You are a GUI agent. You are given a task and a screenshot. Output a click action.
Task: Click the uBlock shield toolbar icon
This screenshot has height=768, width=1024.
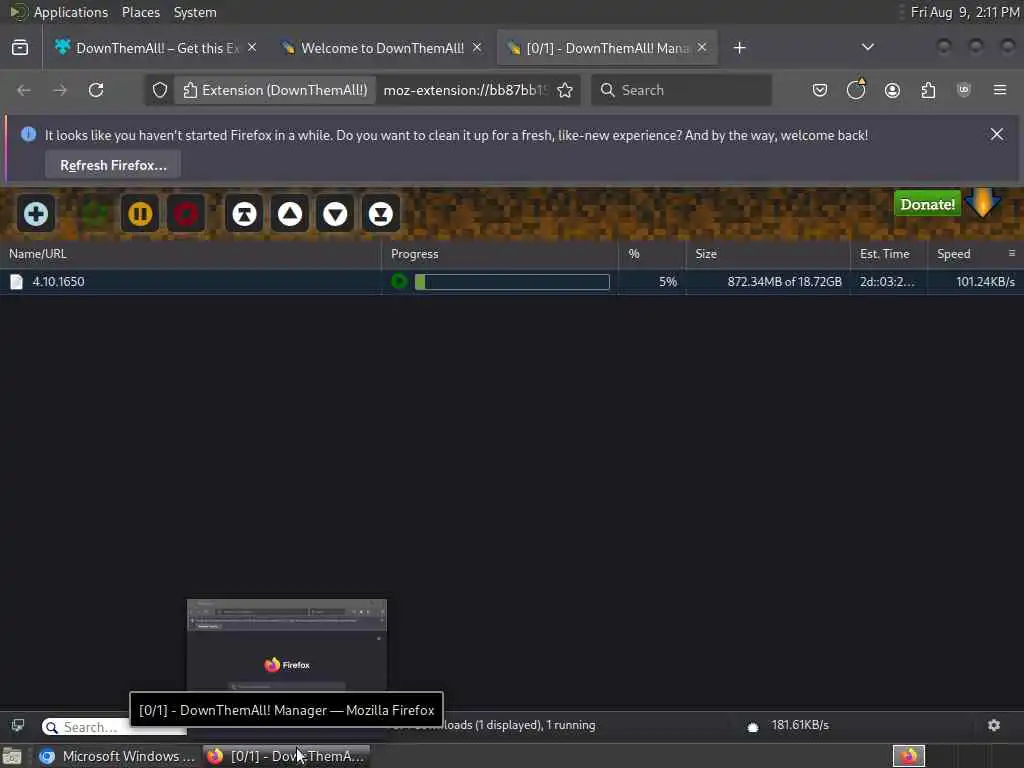pos(964,90)
